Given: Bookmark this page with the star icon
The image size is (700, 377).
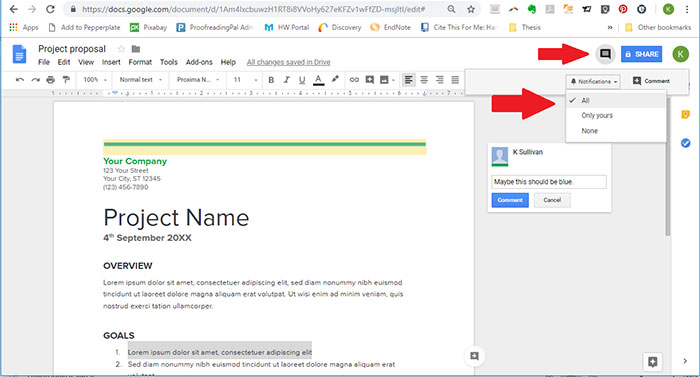Looking at the screenshot, I should click(471, 9).
